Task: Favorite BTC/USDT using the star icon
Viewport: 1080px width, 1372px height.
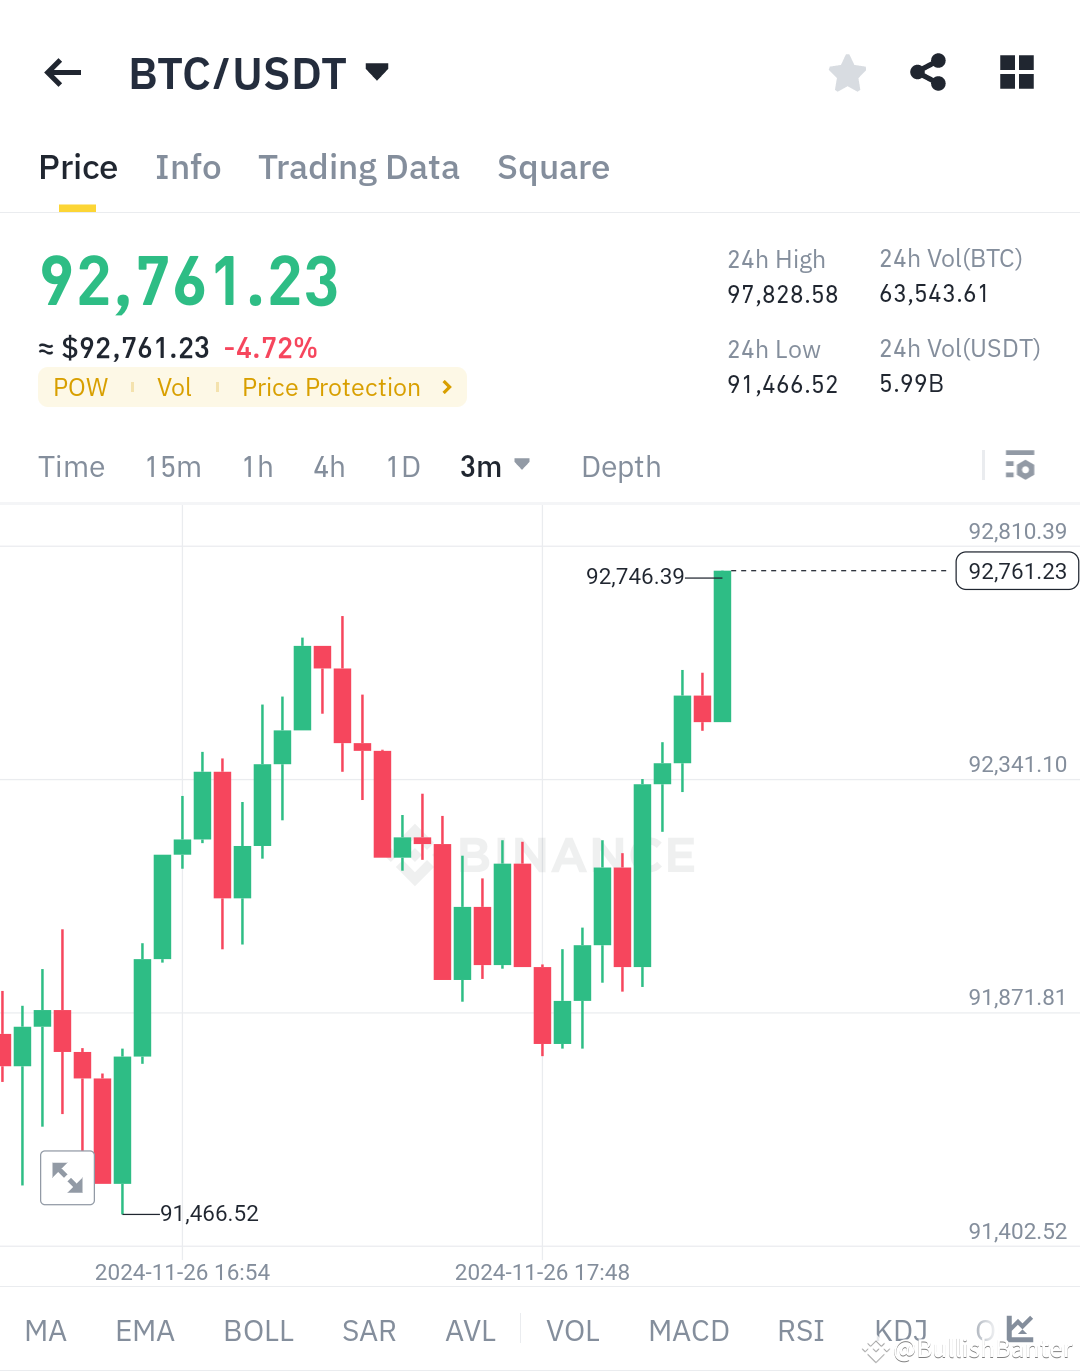Action: coord(847,72)
